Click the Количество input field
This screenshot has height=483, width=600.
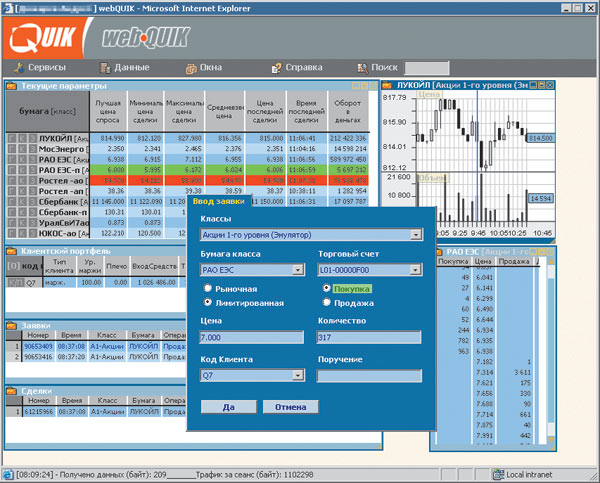369,337
